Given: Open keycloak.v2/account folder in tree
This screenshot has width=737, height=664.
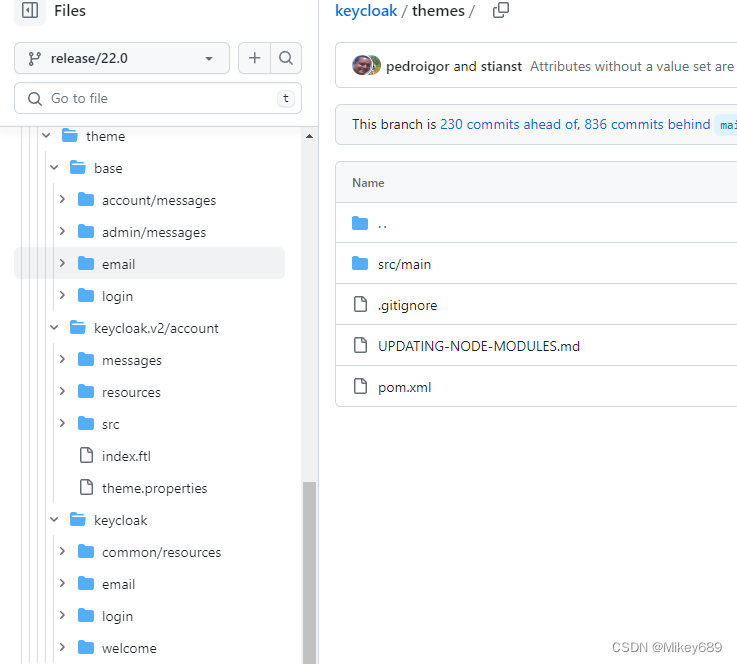Looking at the screenshot, I should coord(156,328).
